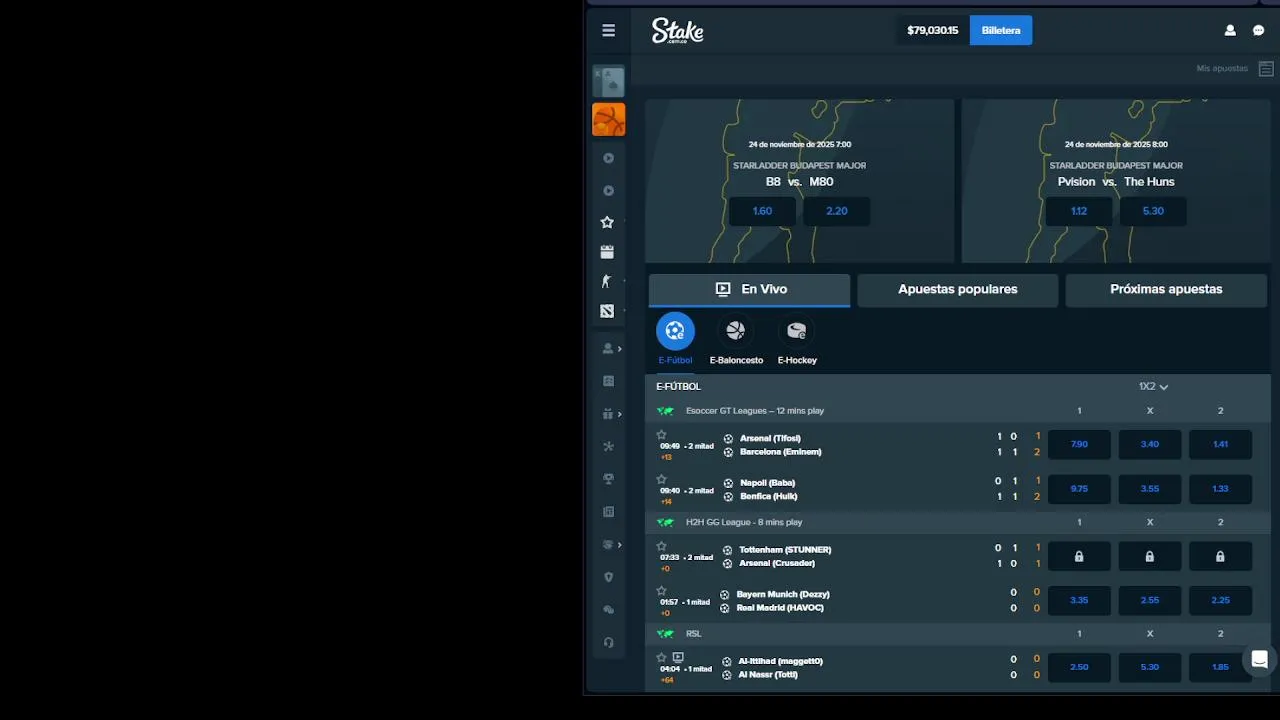Open the headset support icon in sidebar

click(x=608, y=642)
